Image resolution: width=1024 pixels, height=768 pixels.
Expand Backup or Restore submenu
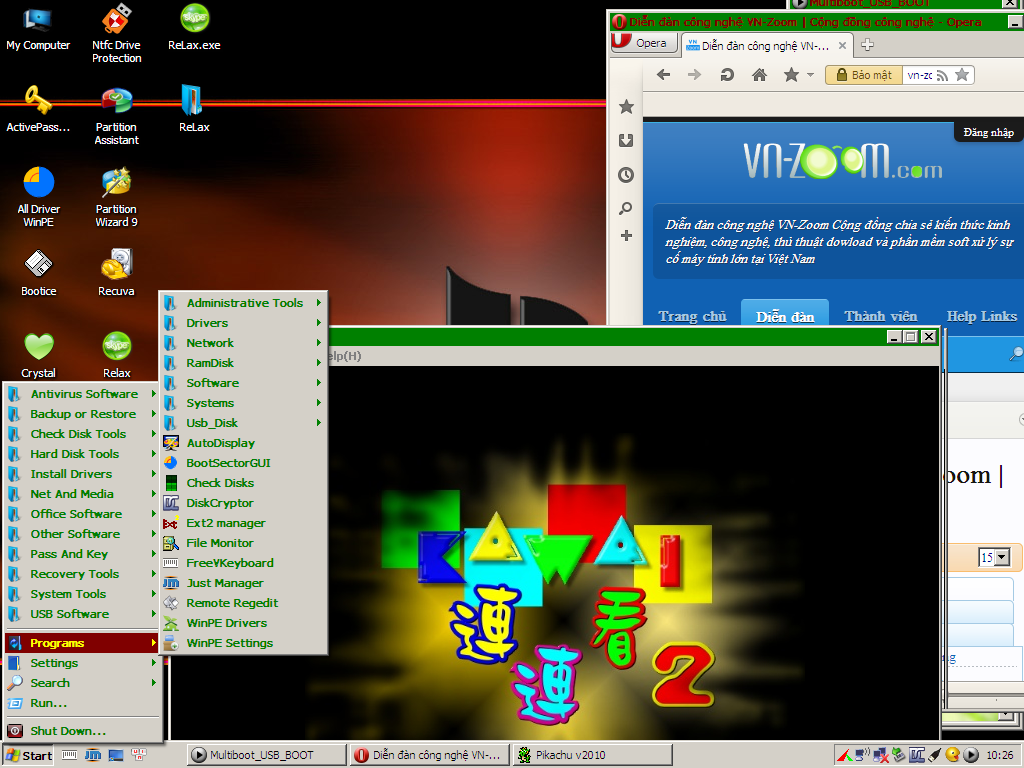tap(82, 414)
